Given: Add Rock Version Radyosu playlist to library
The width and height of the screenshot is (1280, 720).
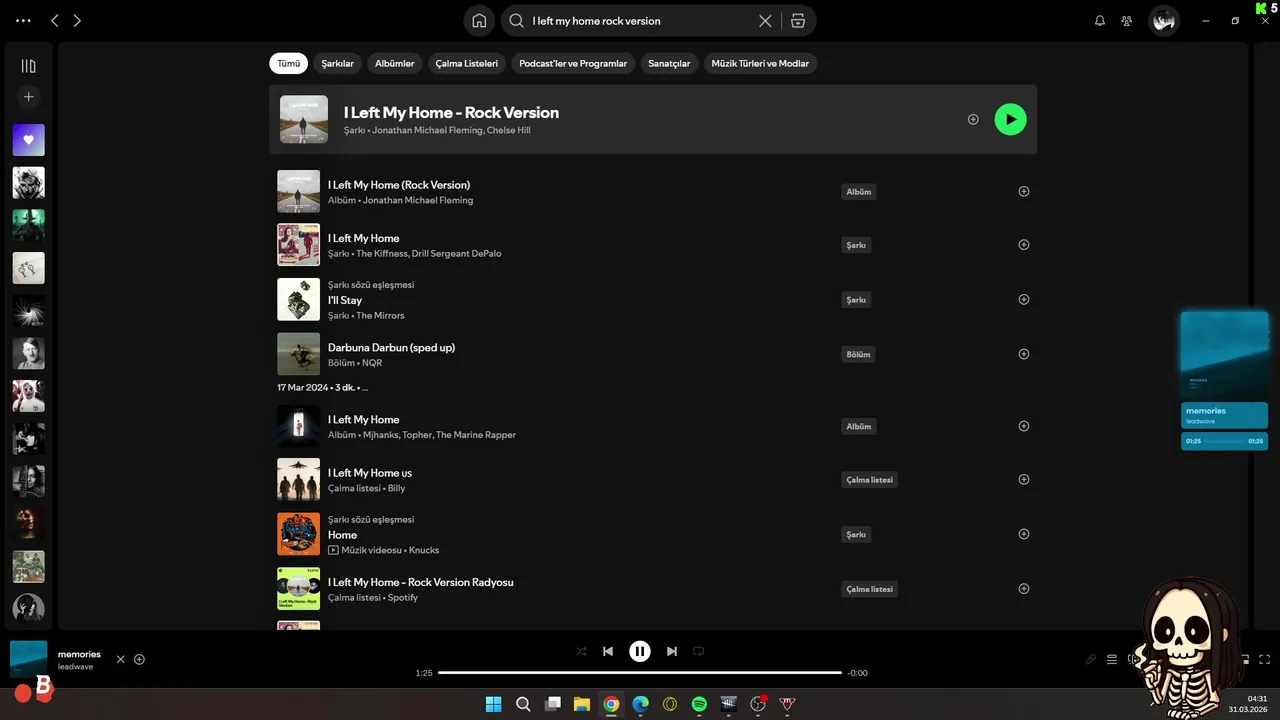Looking at the screenshot, I should coord(1023,588).
